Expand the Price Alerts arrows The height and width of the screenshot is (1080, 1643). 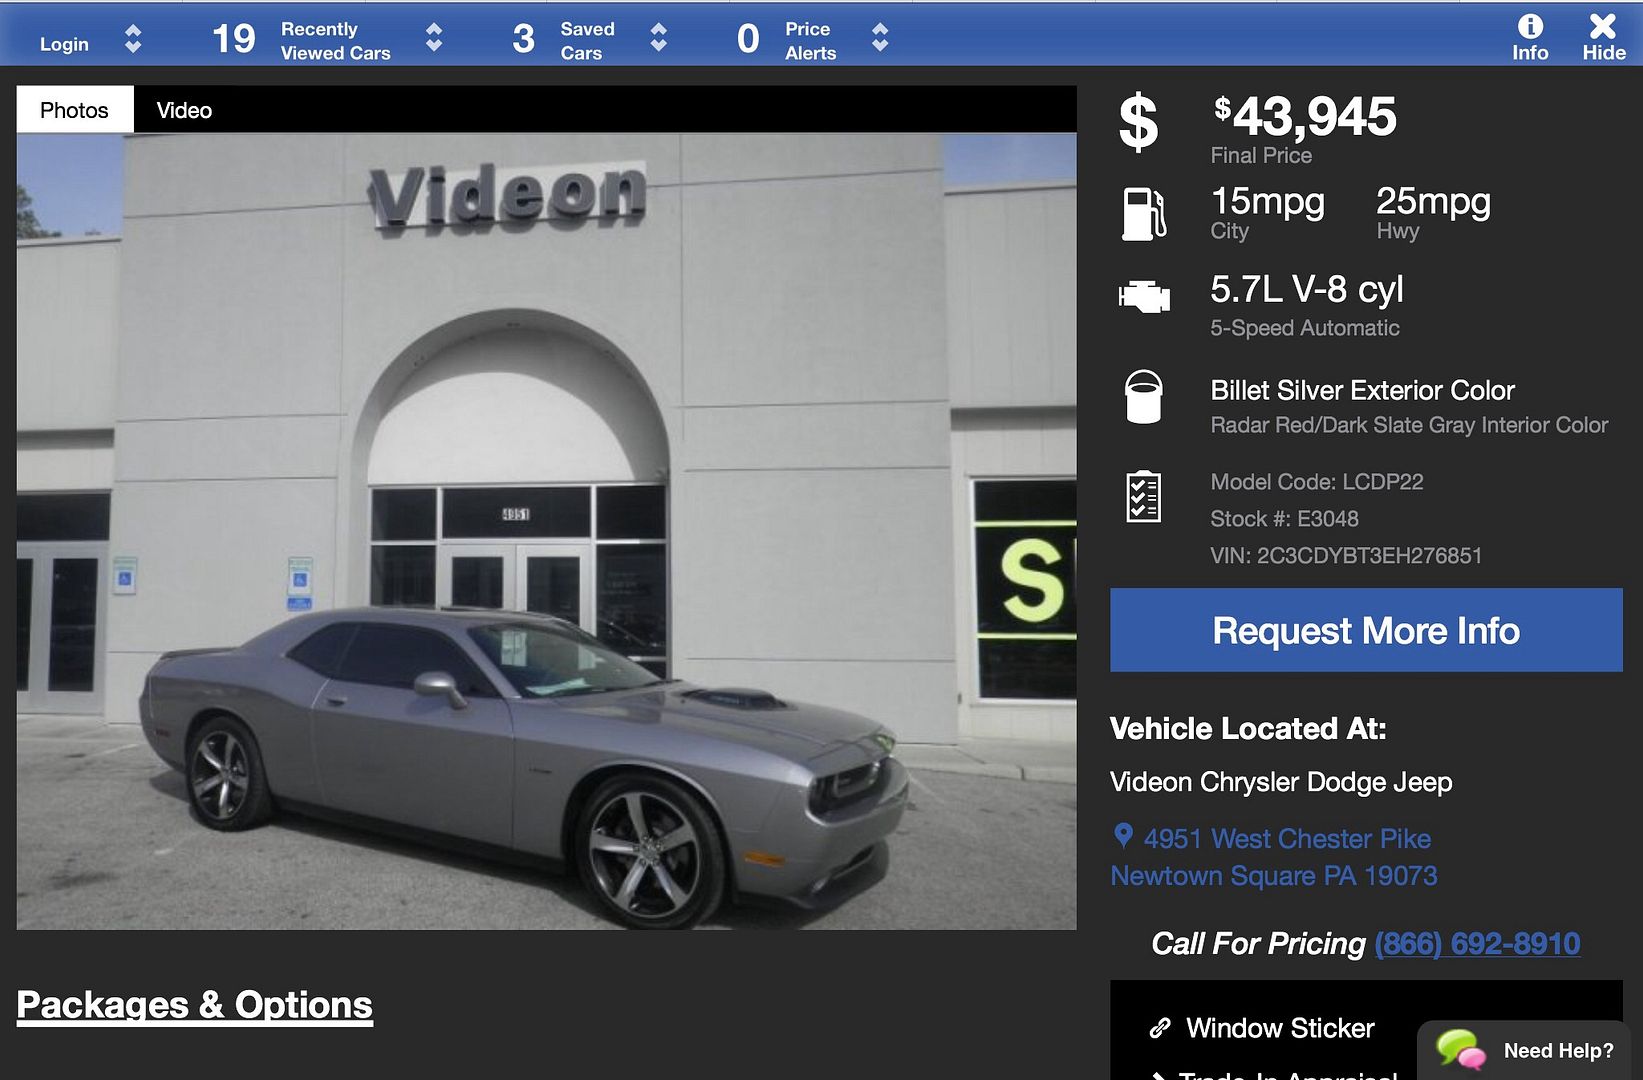point(880,38)
